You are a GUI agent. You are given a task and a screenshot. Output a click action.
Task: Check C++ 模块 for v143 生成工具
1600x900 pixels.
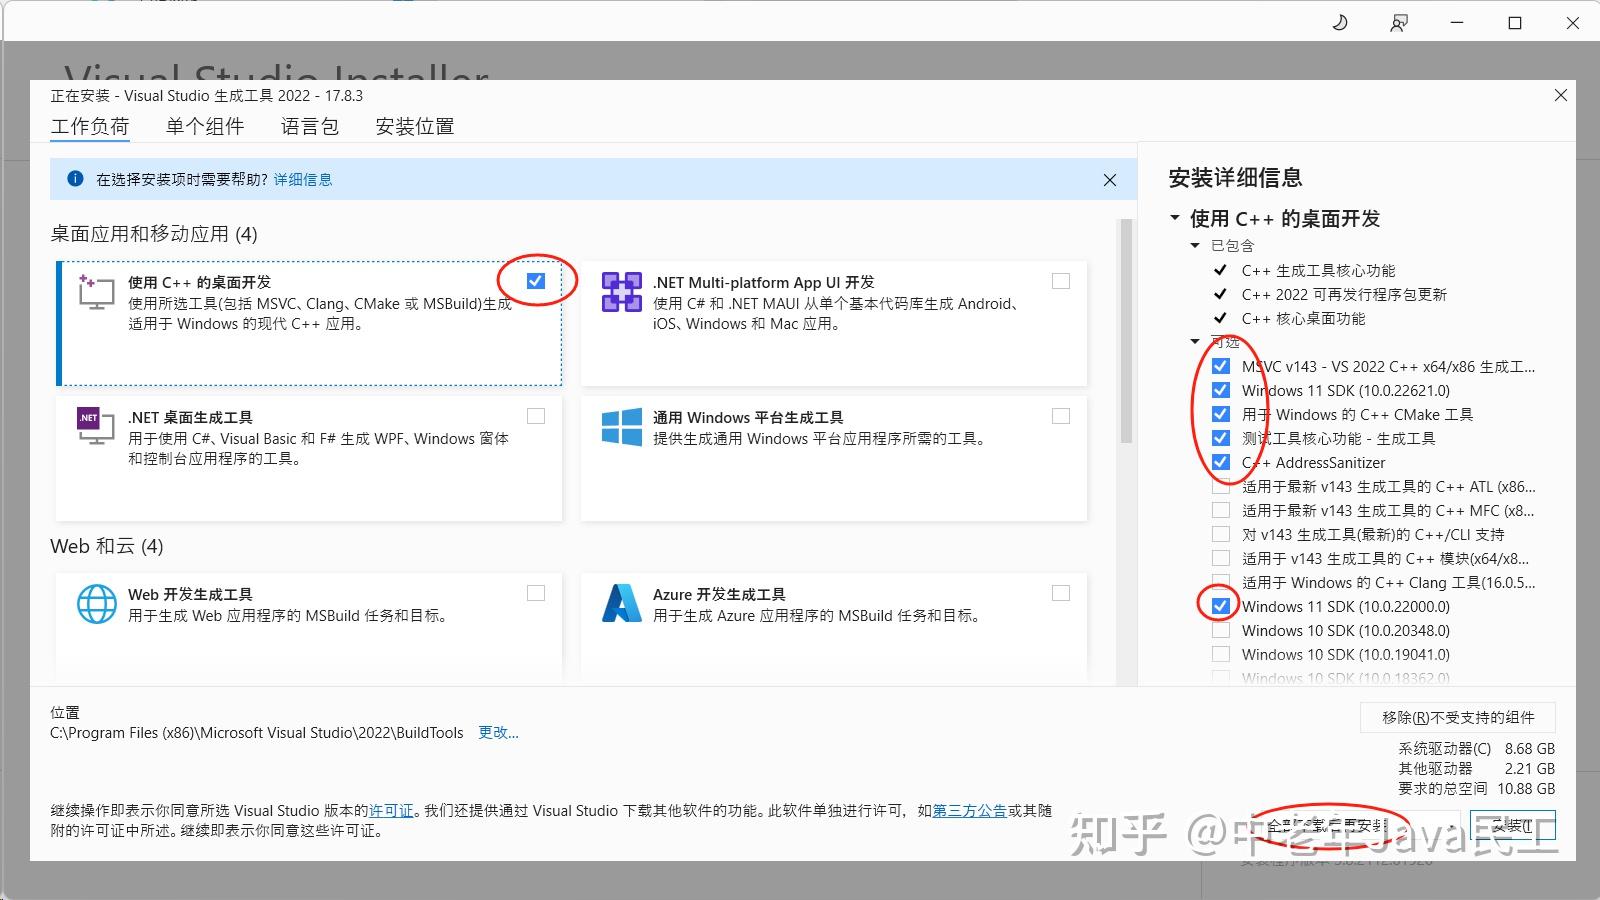pos(1221,558)
